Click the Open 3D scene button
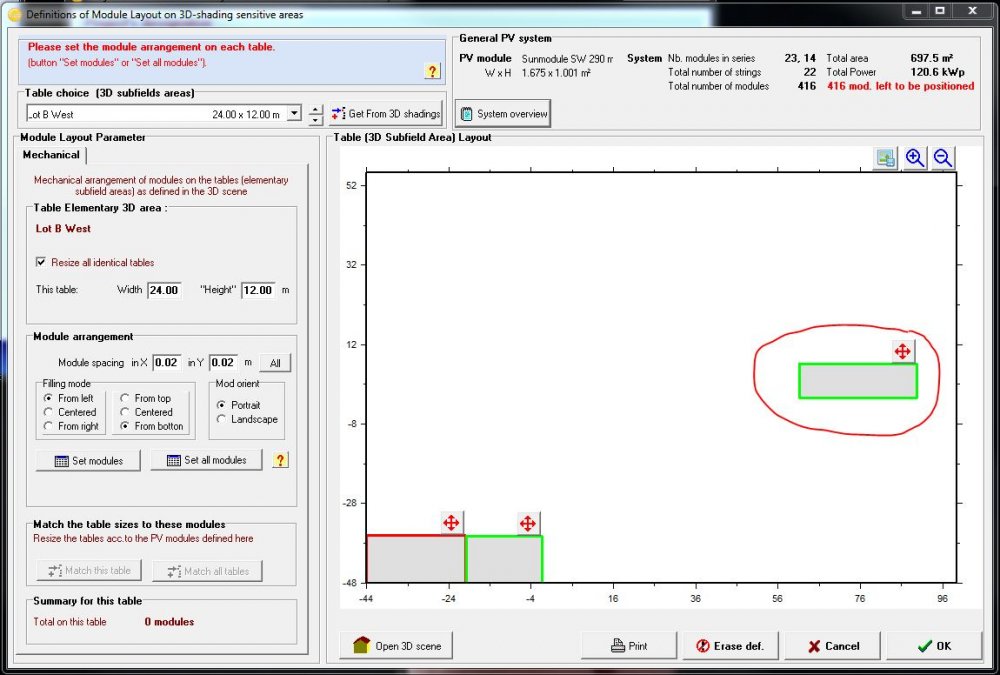Image resolution: width=1000 pixels, height=675 pixels. (397, 646)
